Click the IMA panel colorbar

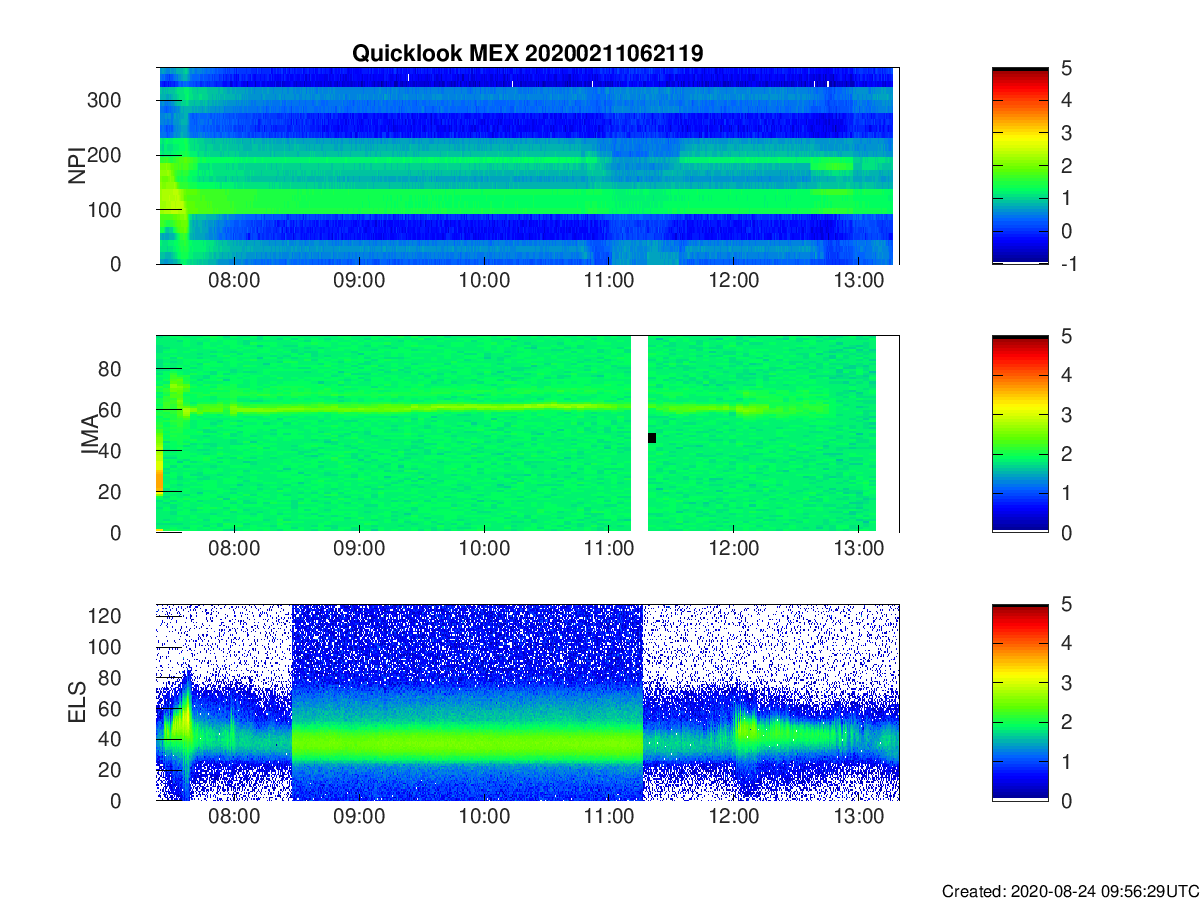pyautogui.click(x=1020, y=434)
